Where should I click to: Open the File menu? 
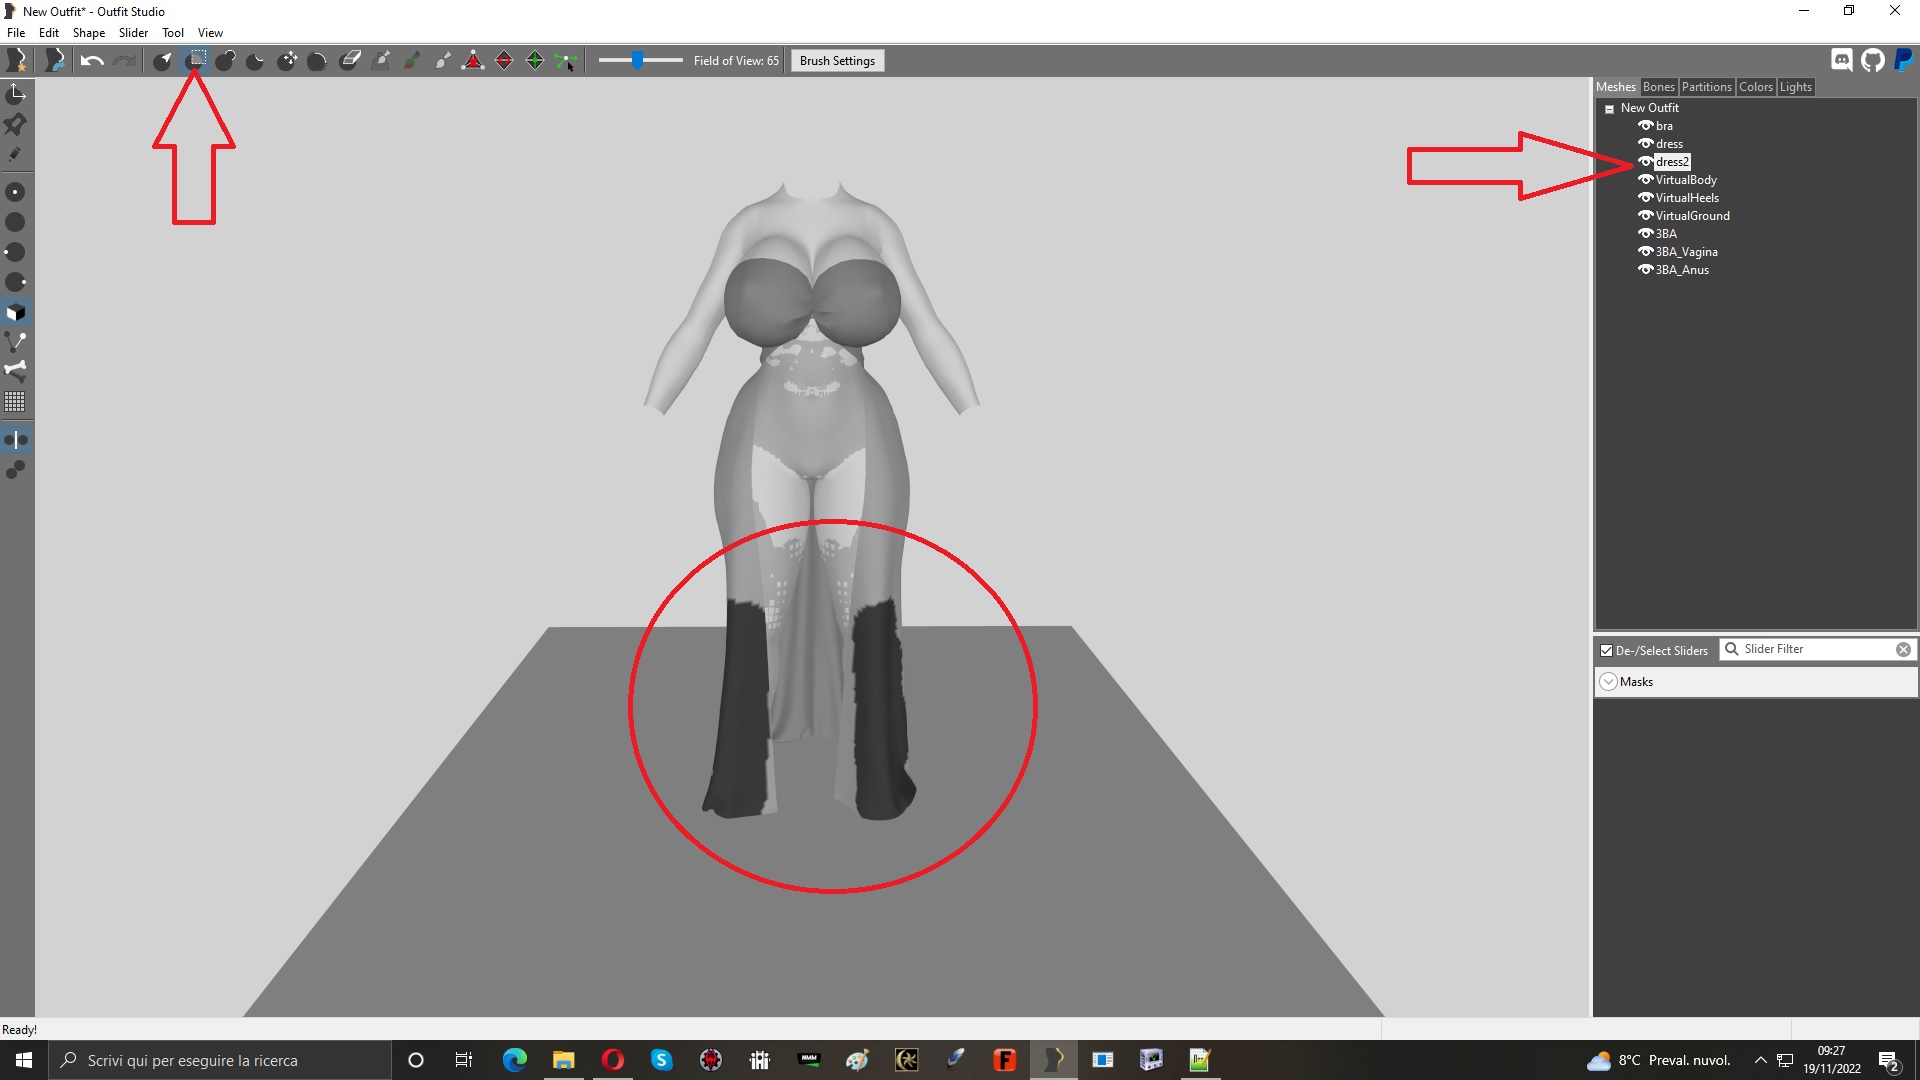(x=16, y=32)
